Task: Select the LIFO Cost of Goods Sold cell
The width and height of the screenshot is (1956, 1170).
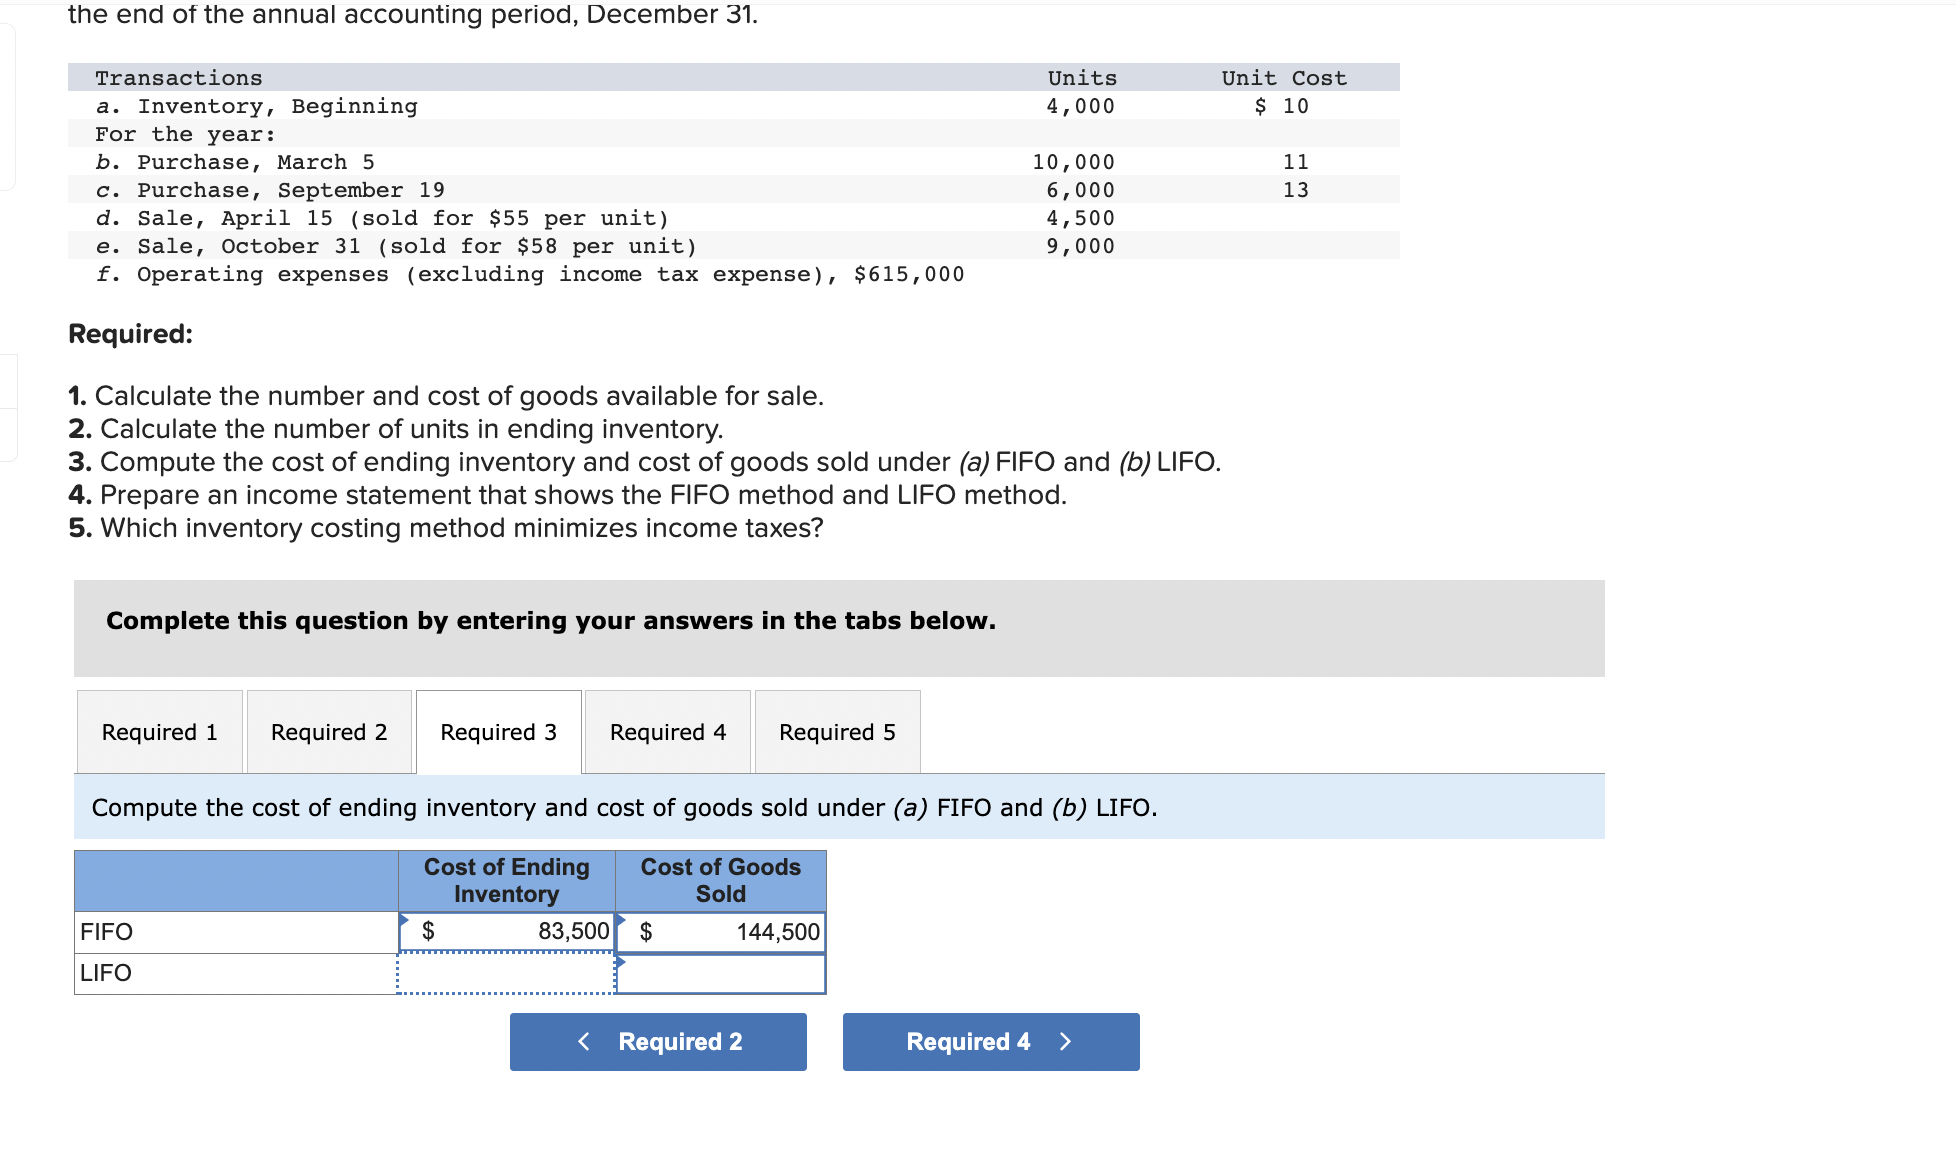Action: pyautogui.click(x=721, y=973)
